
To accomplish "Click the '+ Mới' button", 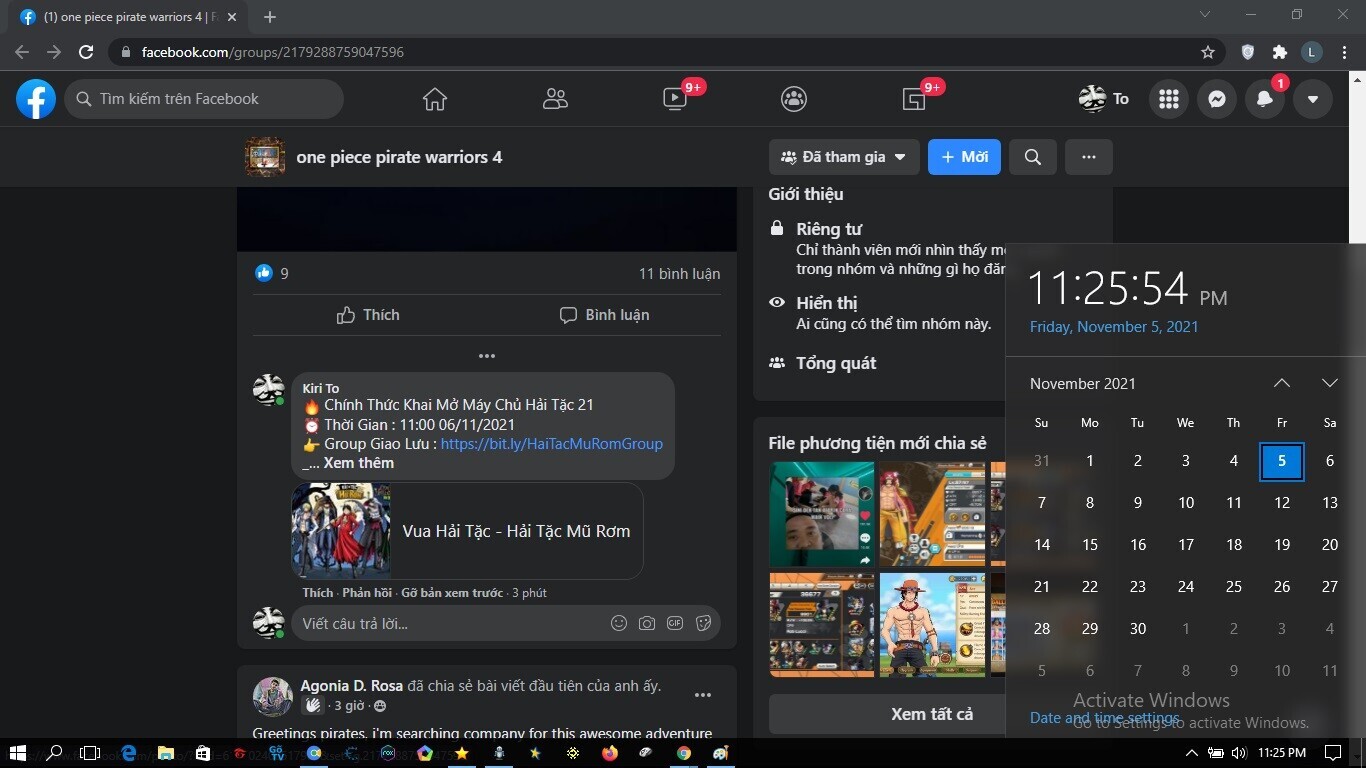I will click(x=964, y=157).
